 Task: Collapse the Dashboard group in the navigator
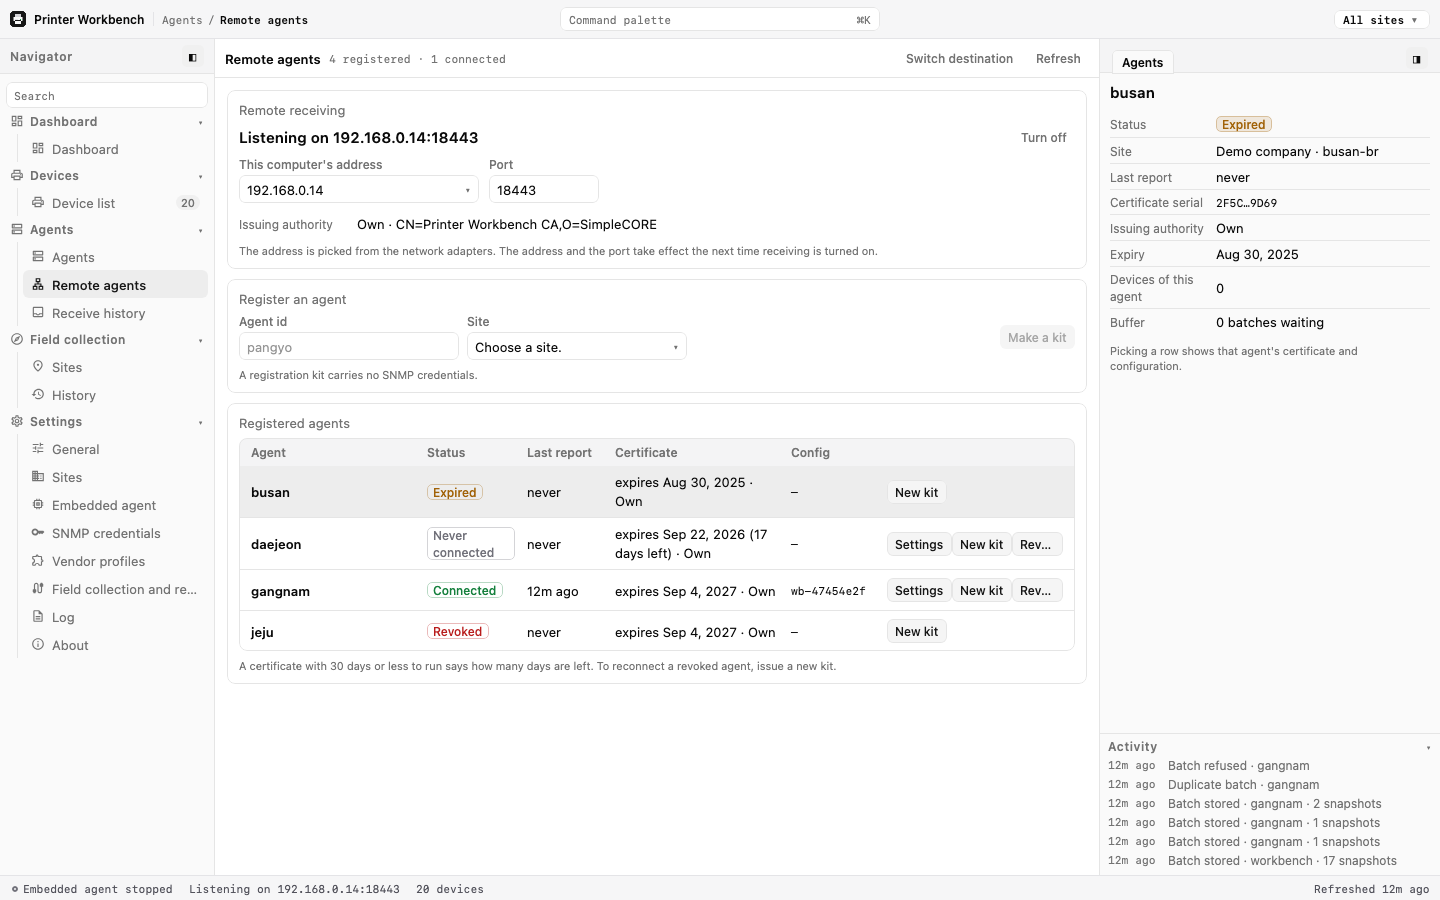click(200, 122)
